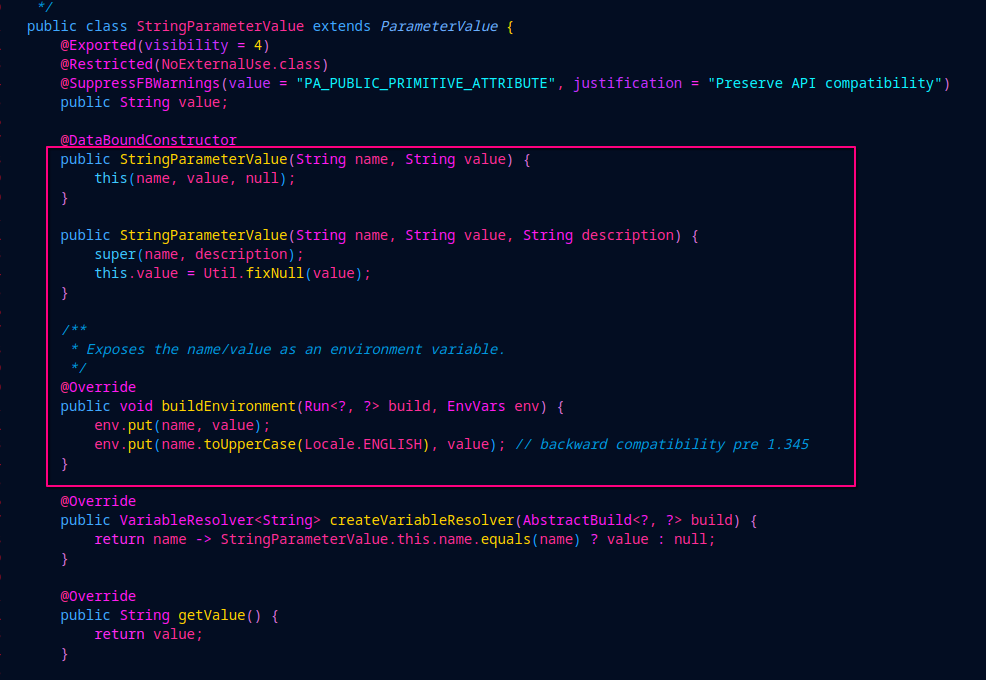Click the 'public String value;' field declaration
This screenshot has width=986, height=680.
point(144,102)
